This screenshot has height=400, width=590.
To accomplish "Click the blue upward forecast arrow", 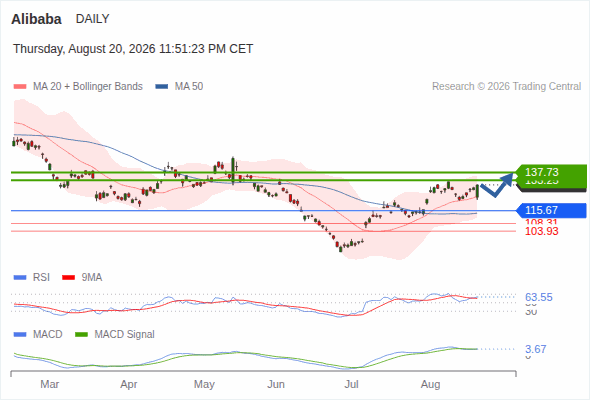I will [x=497, y=185].
